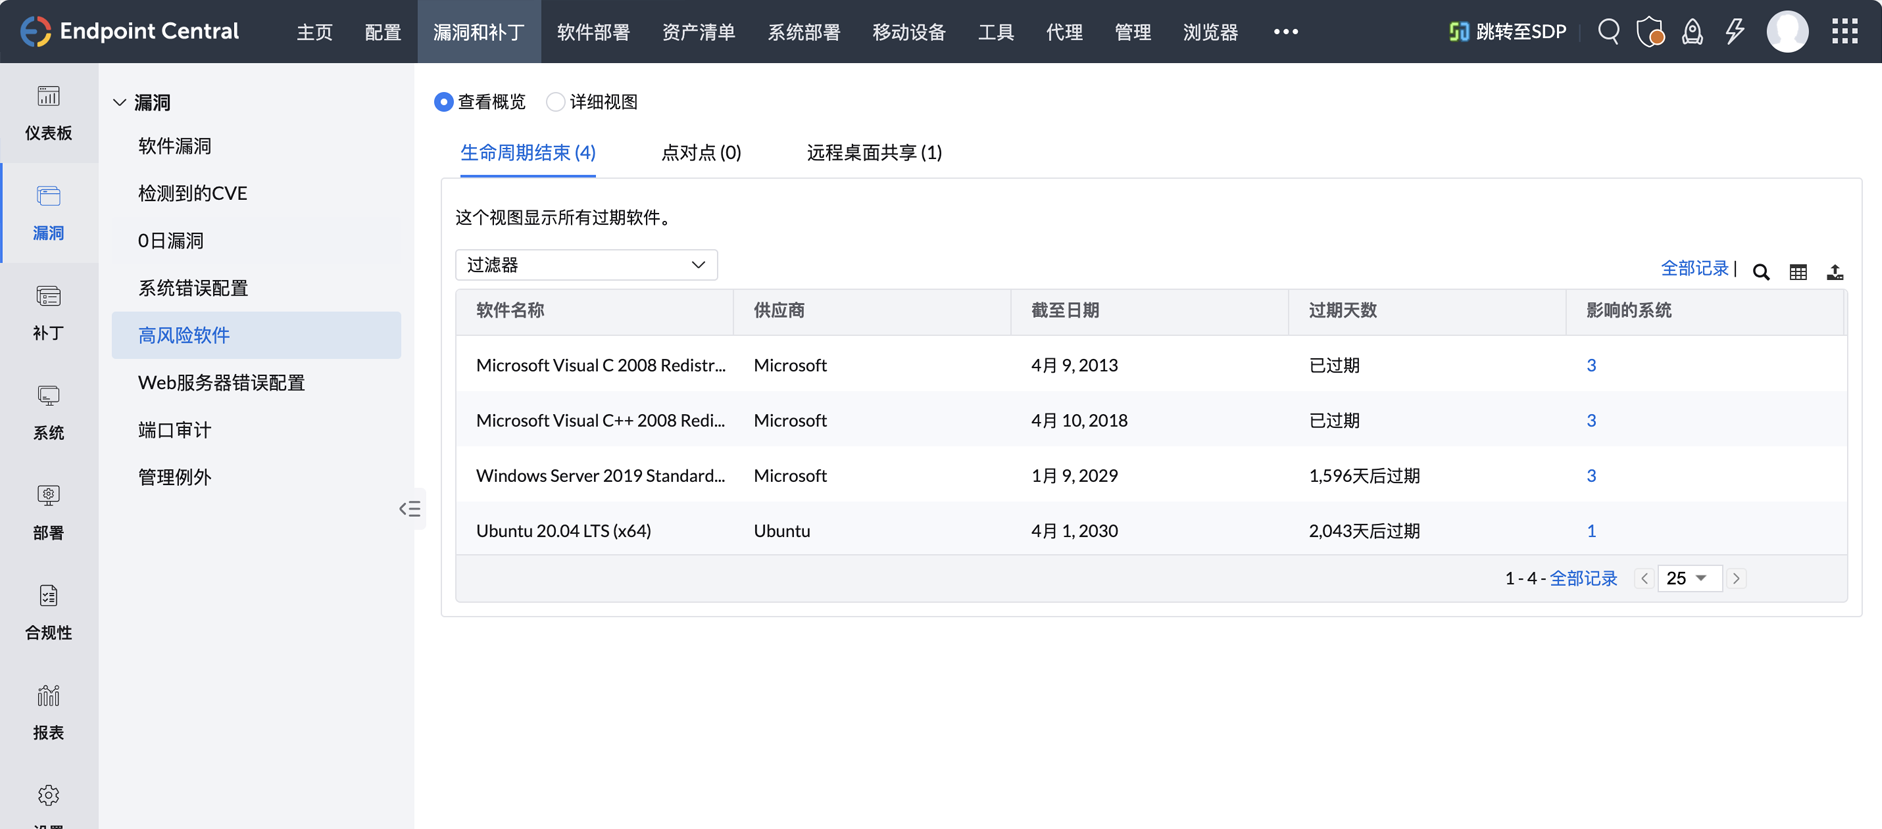Screen dimensions: 1882x829
Task: Click affected systems count for Ubuntu 20.04
Action: pos(1591,531)
